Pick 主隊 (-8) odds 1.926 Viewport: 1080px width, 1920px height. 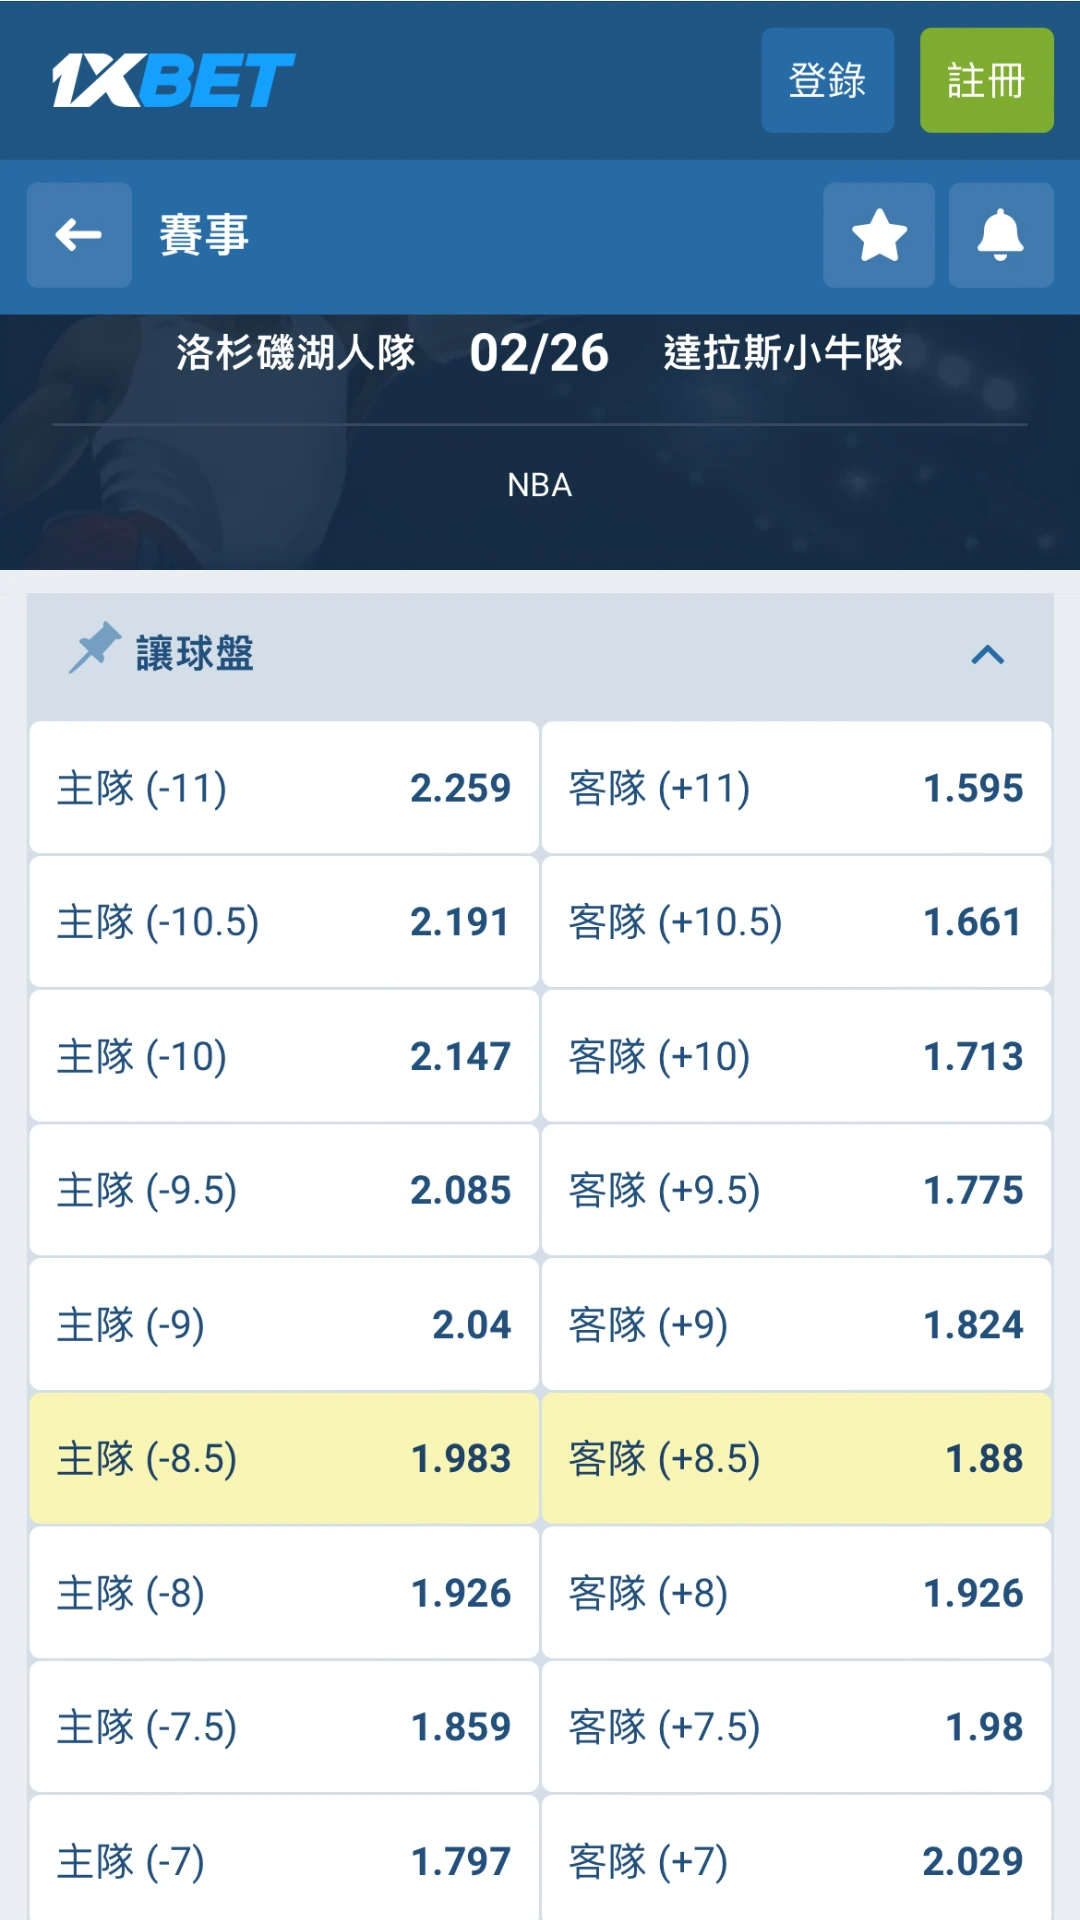(284, 1593)
